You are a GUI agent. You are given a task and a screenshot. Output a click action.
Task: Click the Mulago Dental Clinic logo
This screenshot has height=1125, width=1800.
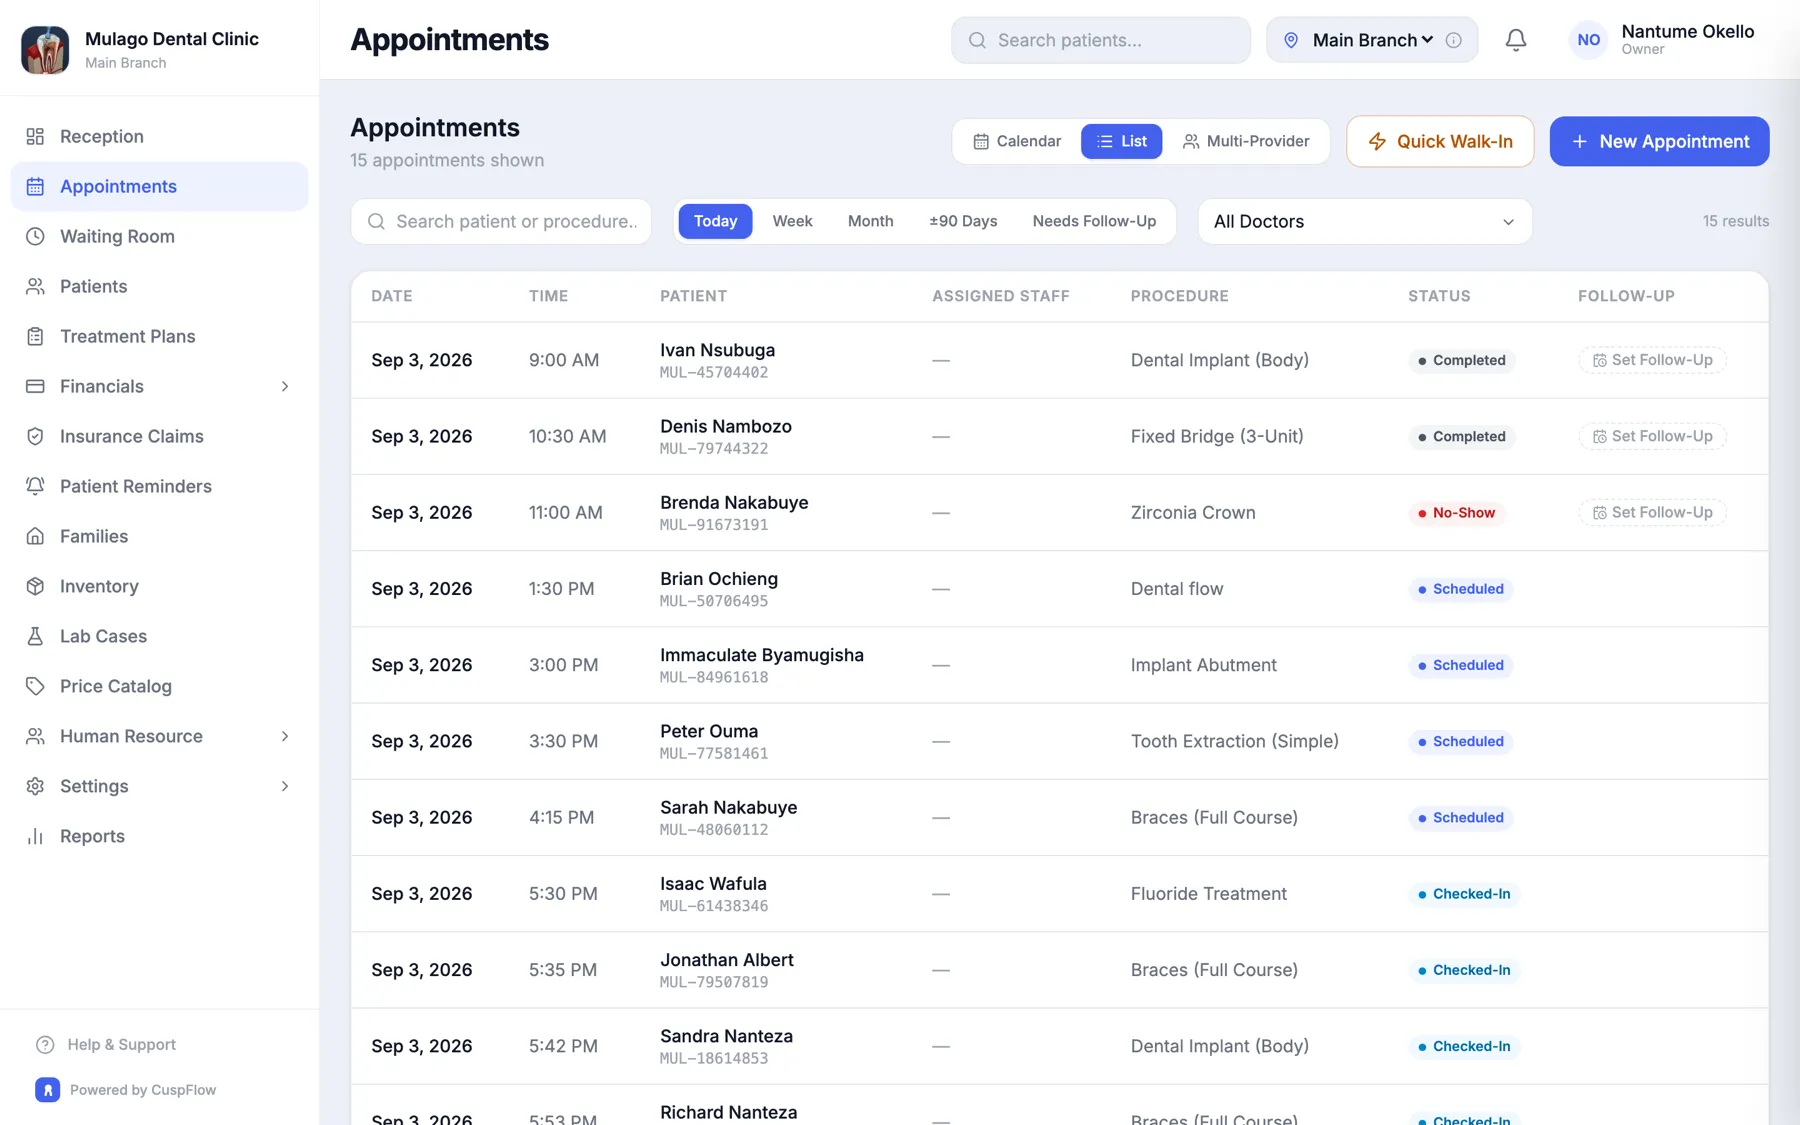pos(45,50)
